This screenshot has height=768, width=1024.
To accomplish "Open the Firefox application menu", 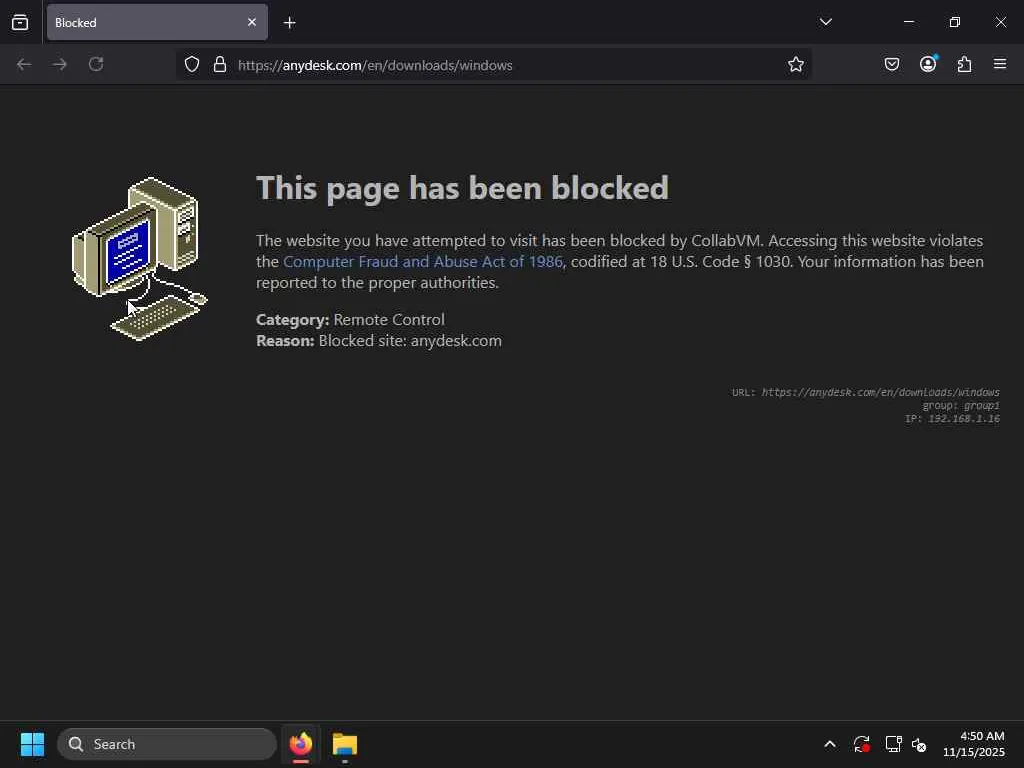I will point(1000,64).
